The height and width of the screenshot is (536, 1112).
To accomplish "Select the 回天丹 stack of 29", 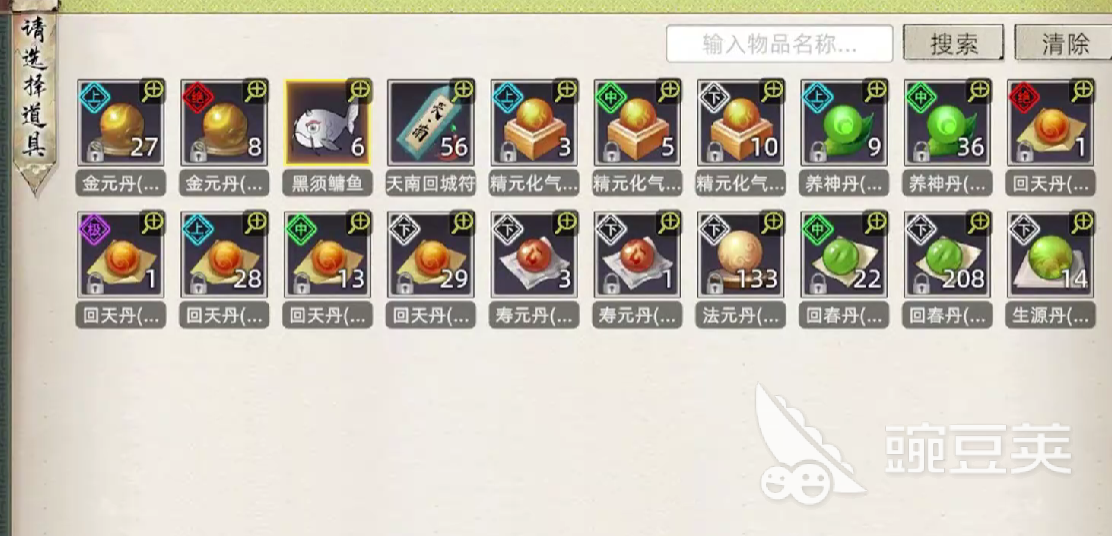I will pyautogui.click(x=430, y=255).
